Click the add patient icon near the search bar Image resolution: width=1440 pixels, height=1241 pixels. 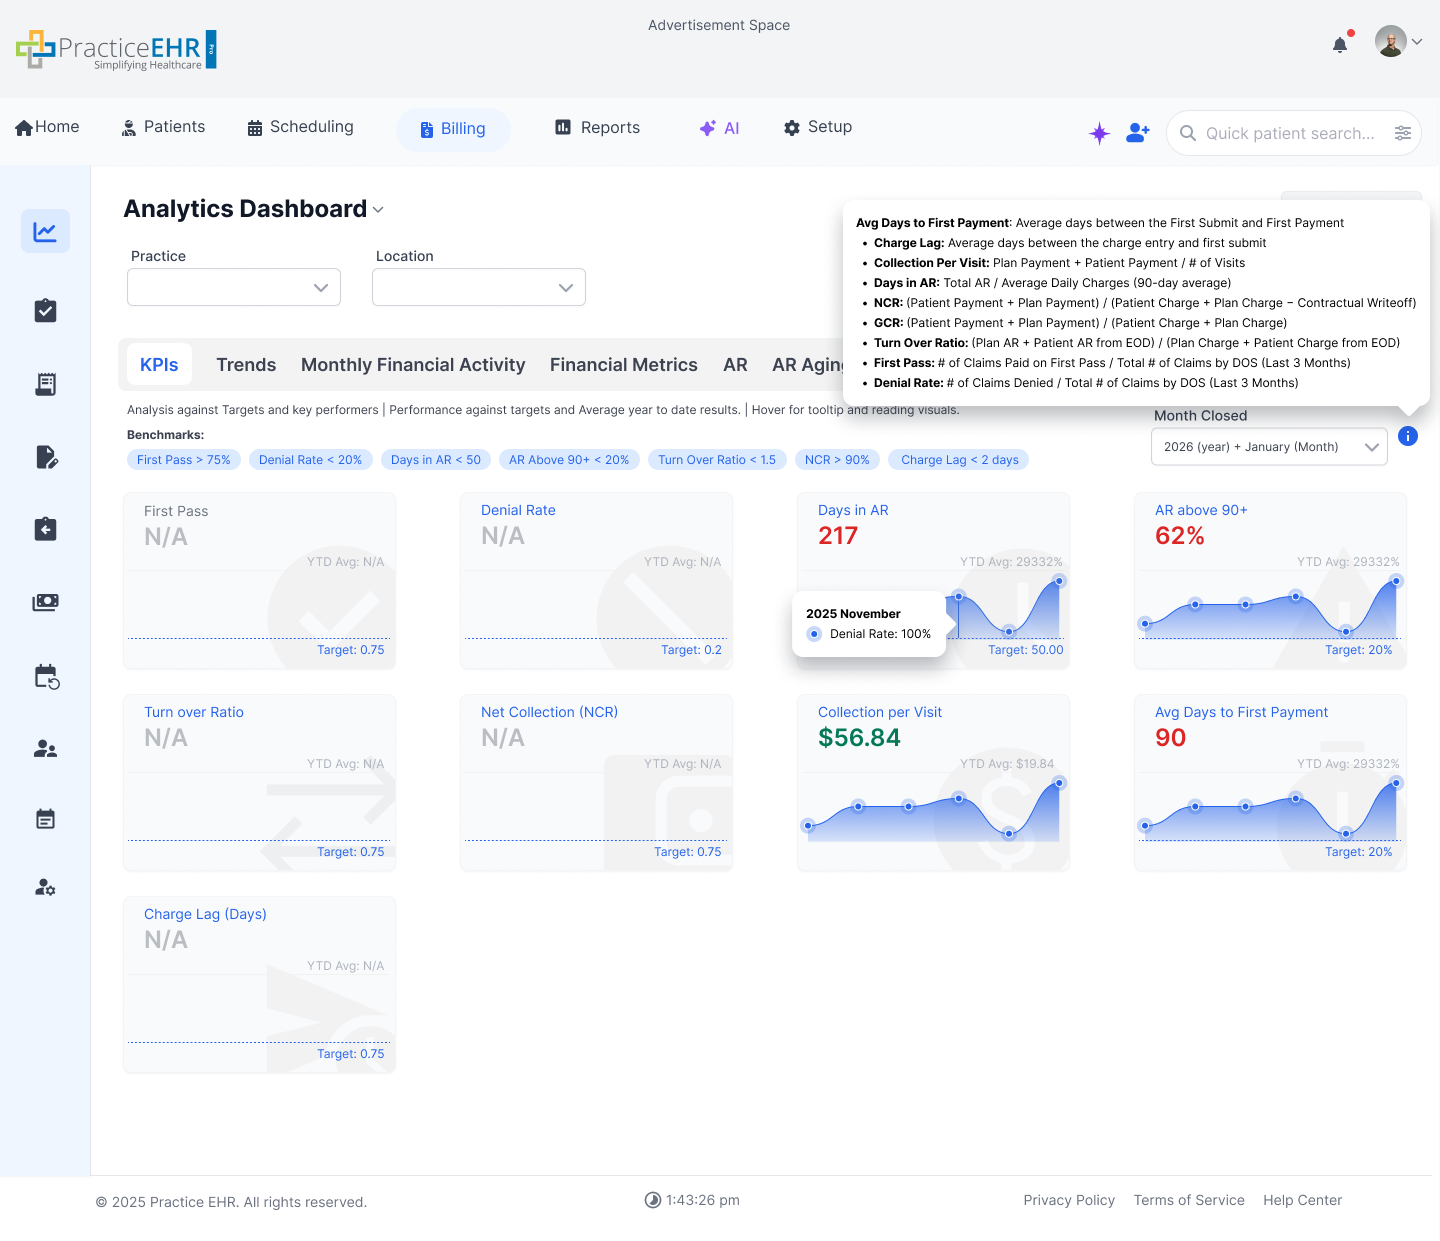tap(1137, 132)
